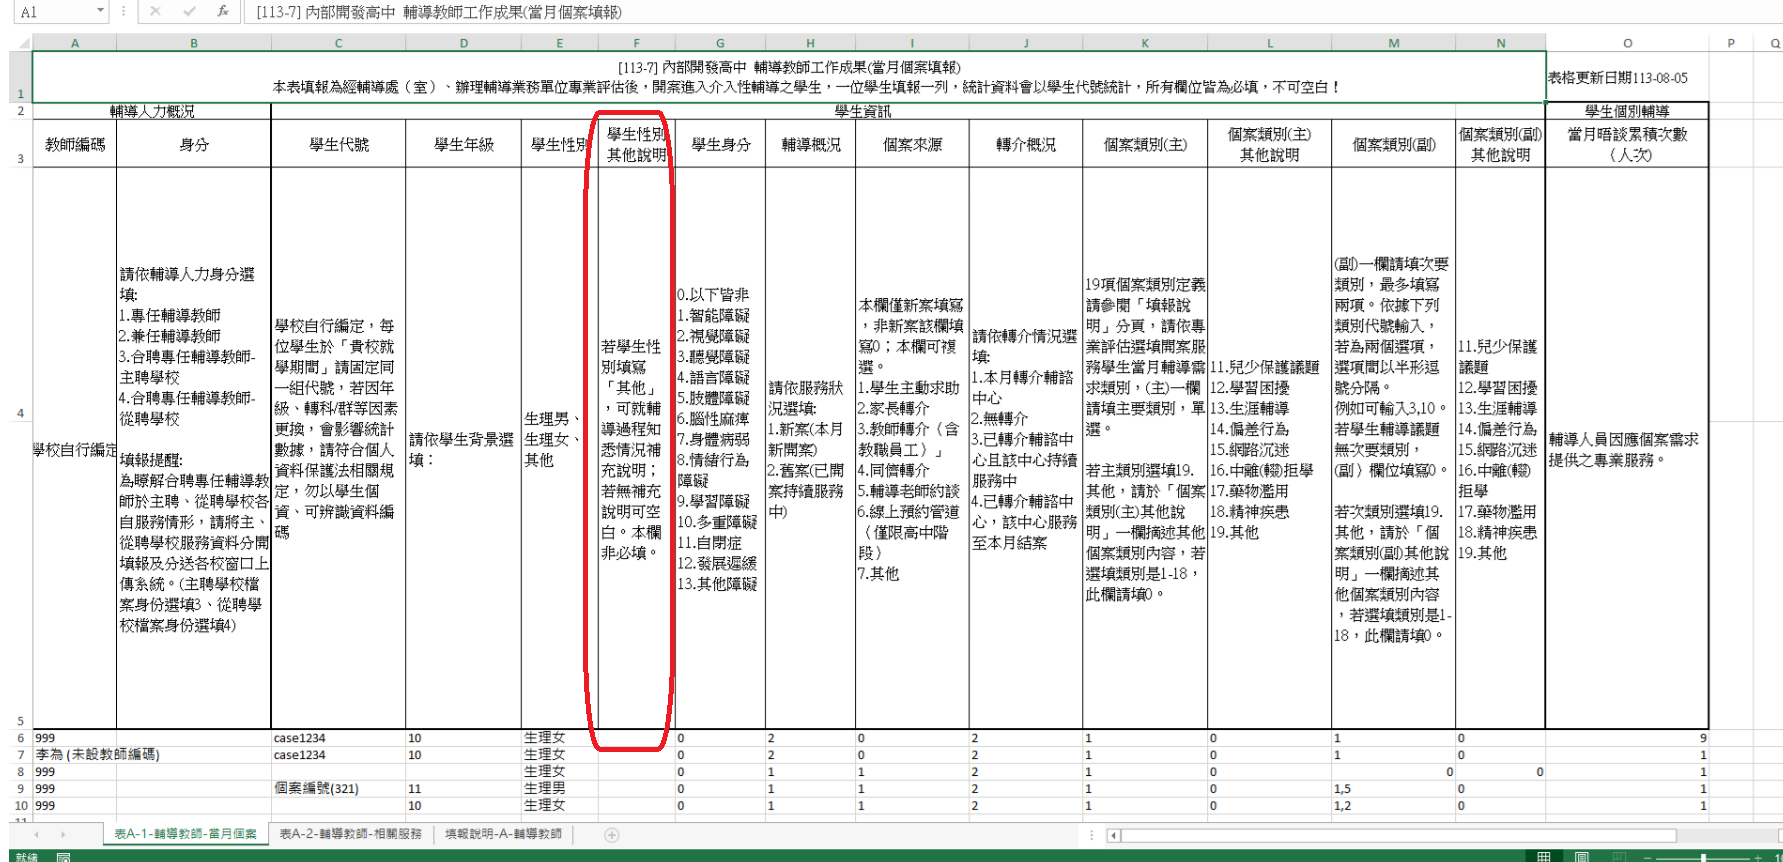1783x862 pixels.
Task: Open the Name Box dropdown arrow
Action: (x=101, y=11)
